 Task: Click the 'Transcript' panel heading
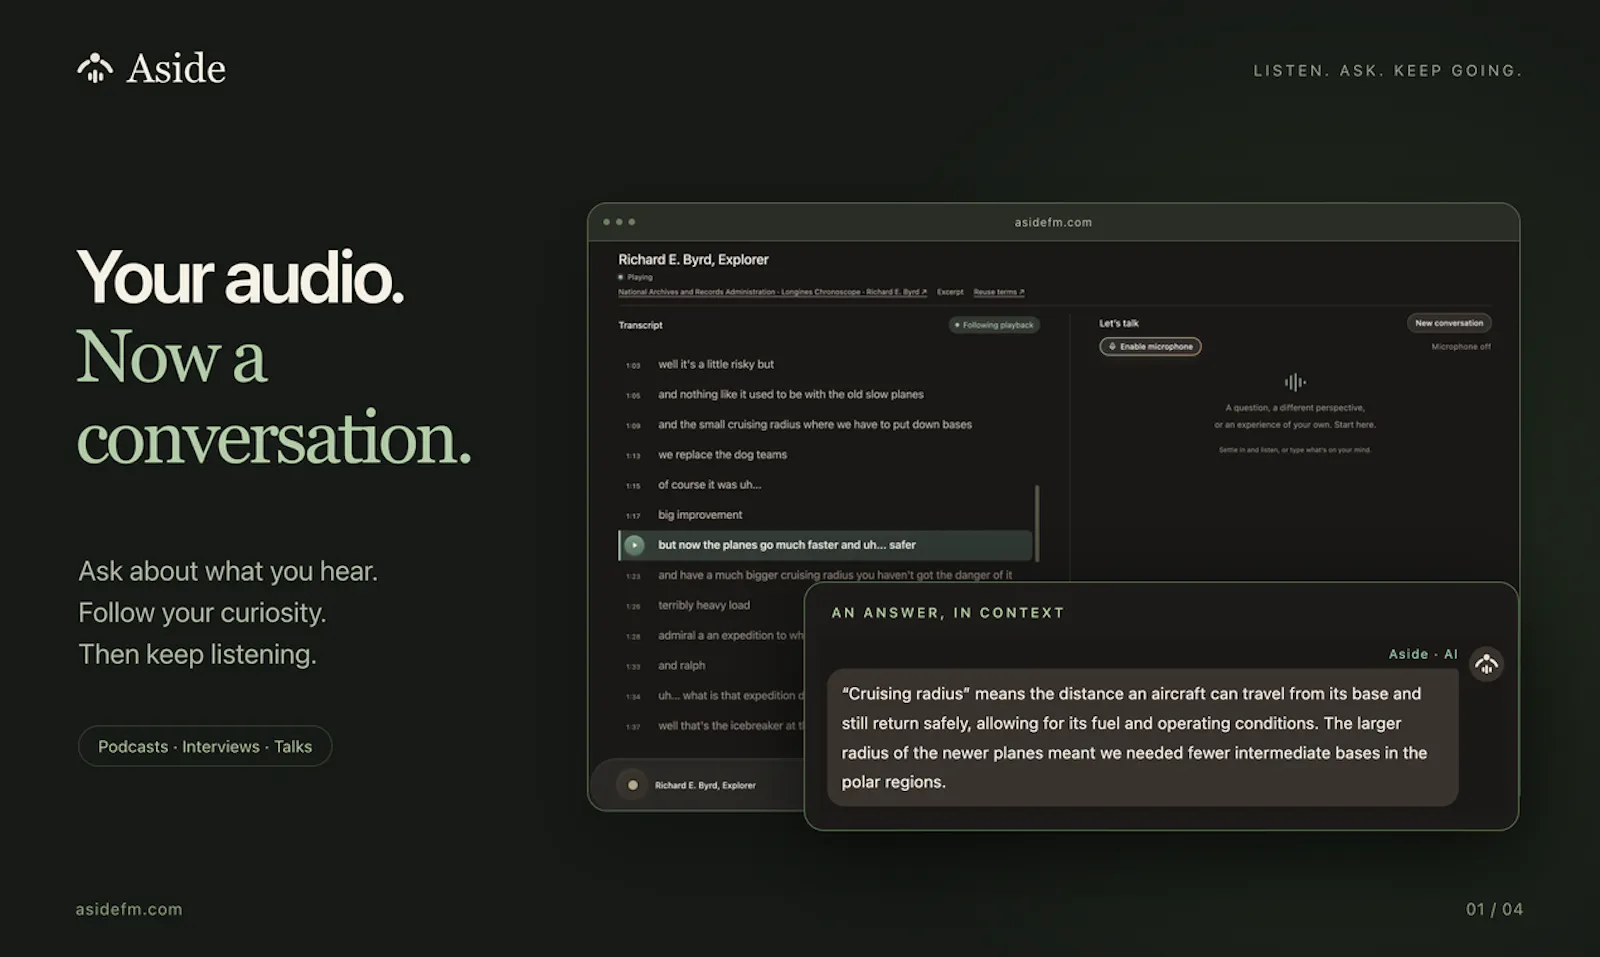640,325
